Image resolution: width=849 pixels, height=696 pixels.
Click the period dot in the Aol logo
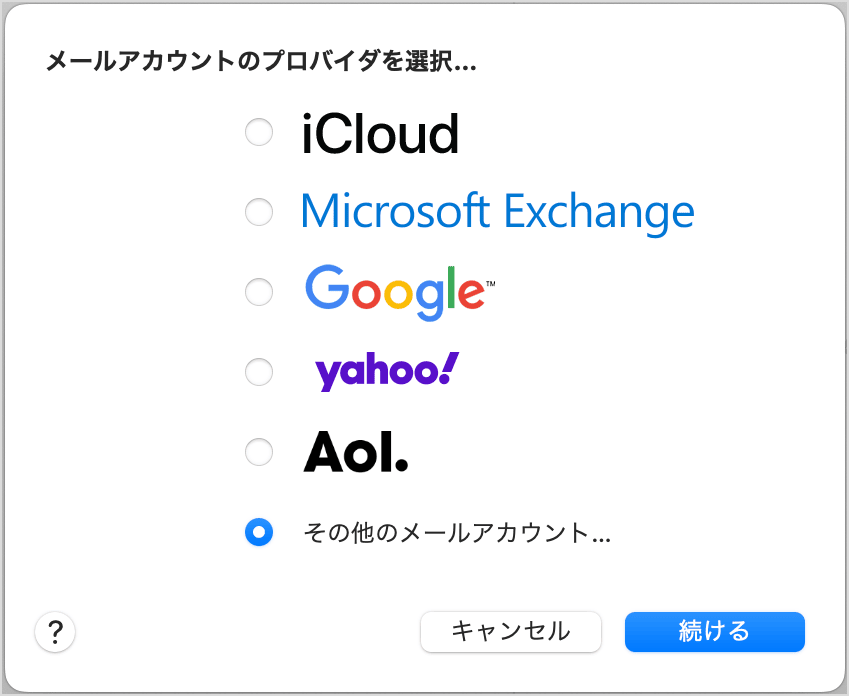pos(402,466)
